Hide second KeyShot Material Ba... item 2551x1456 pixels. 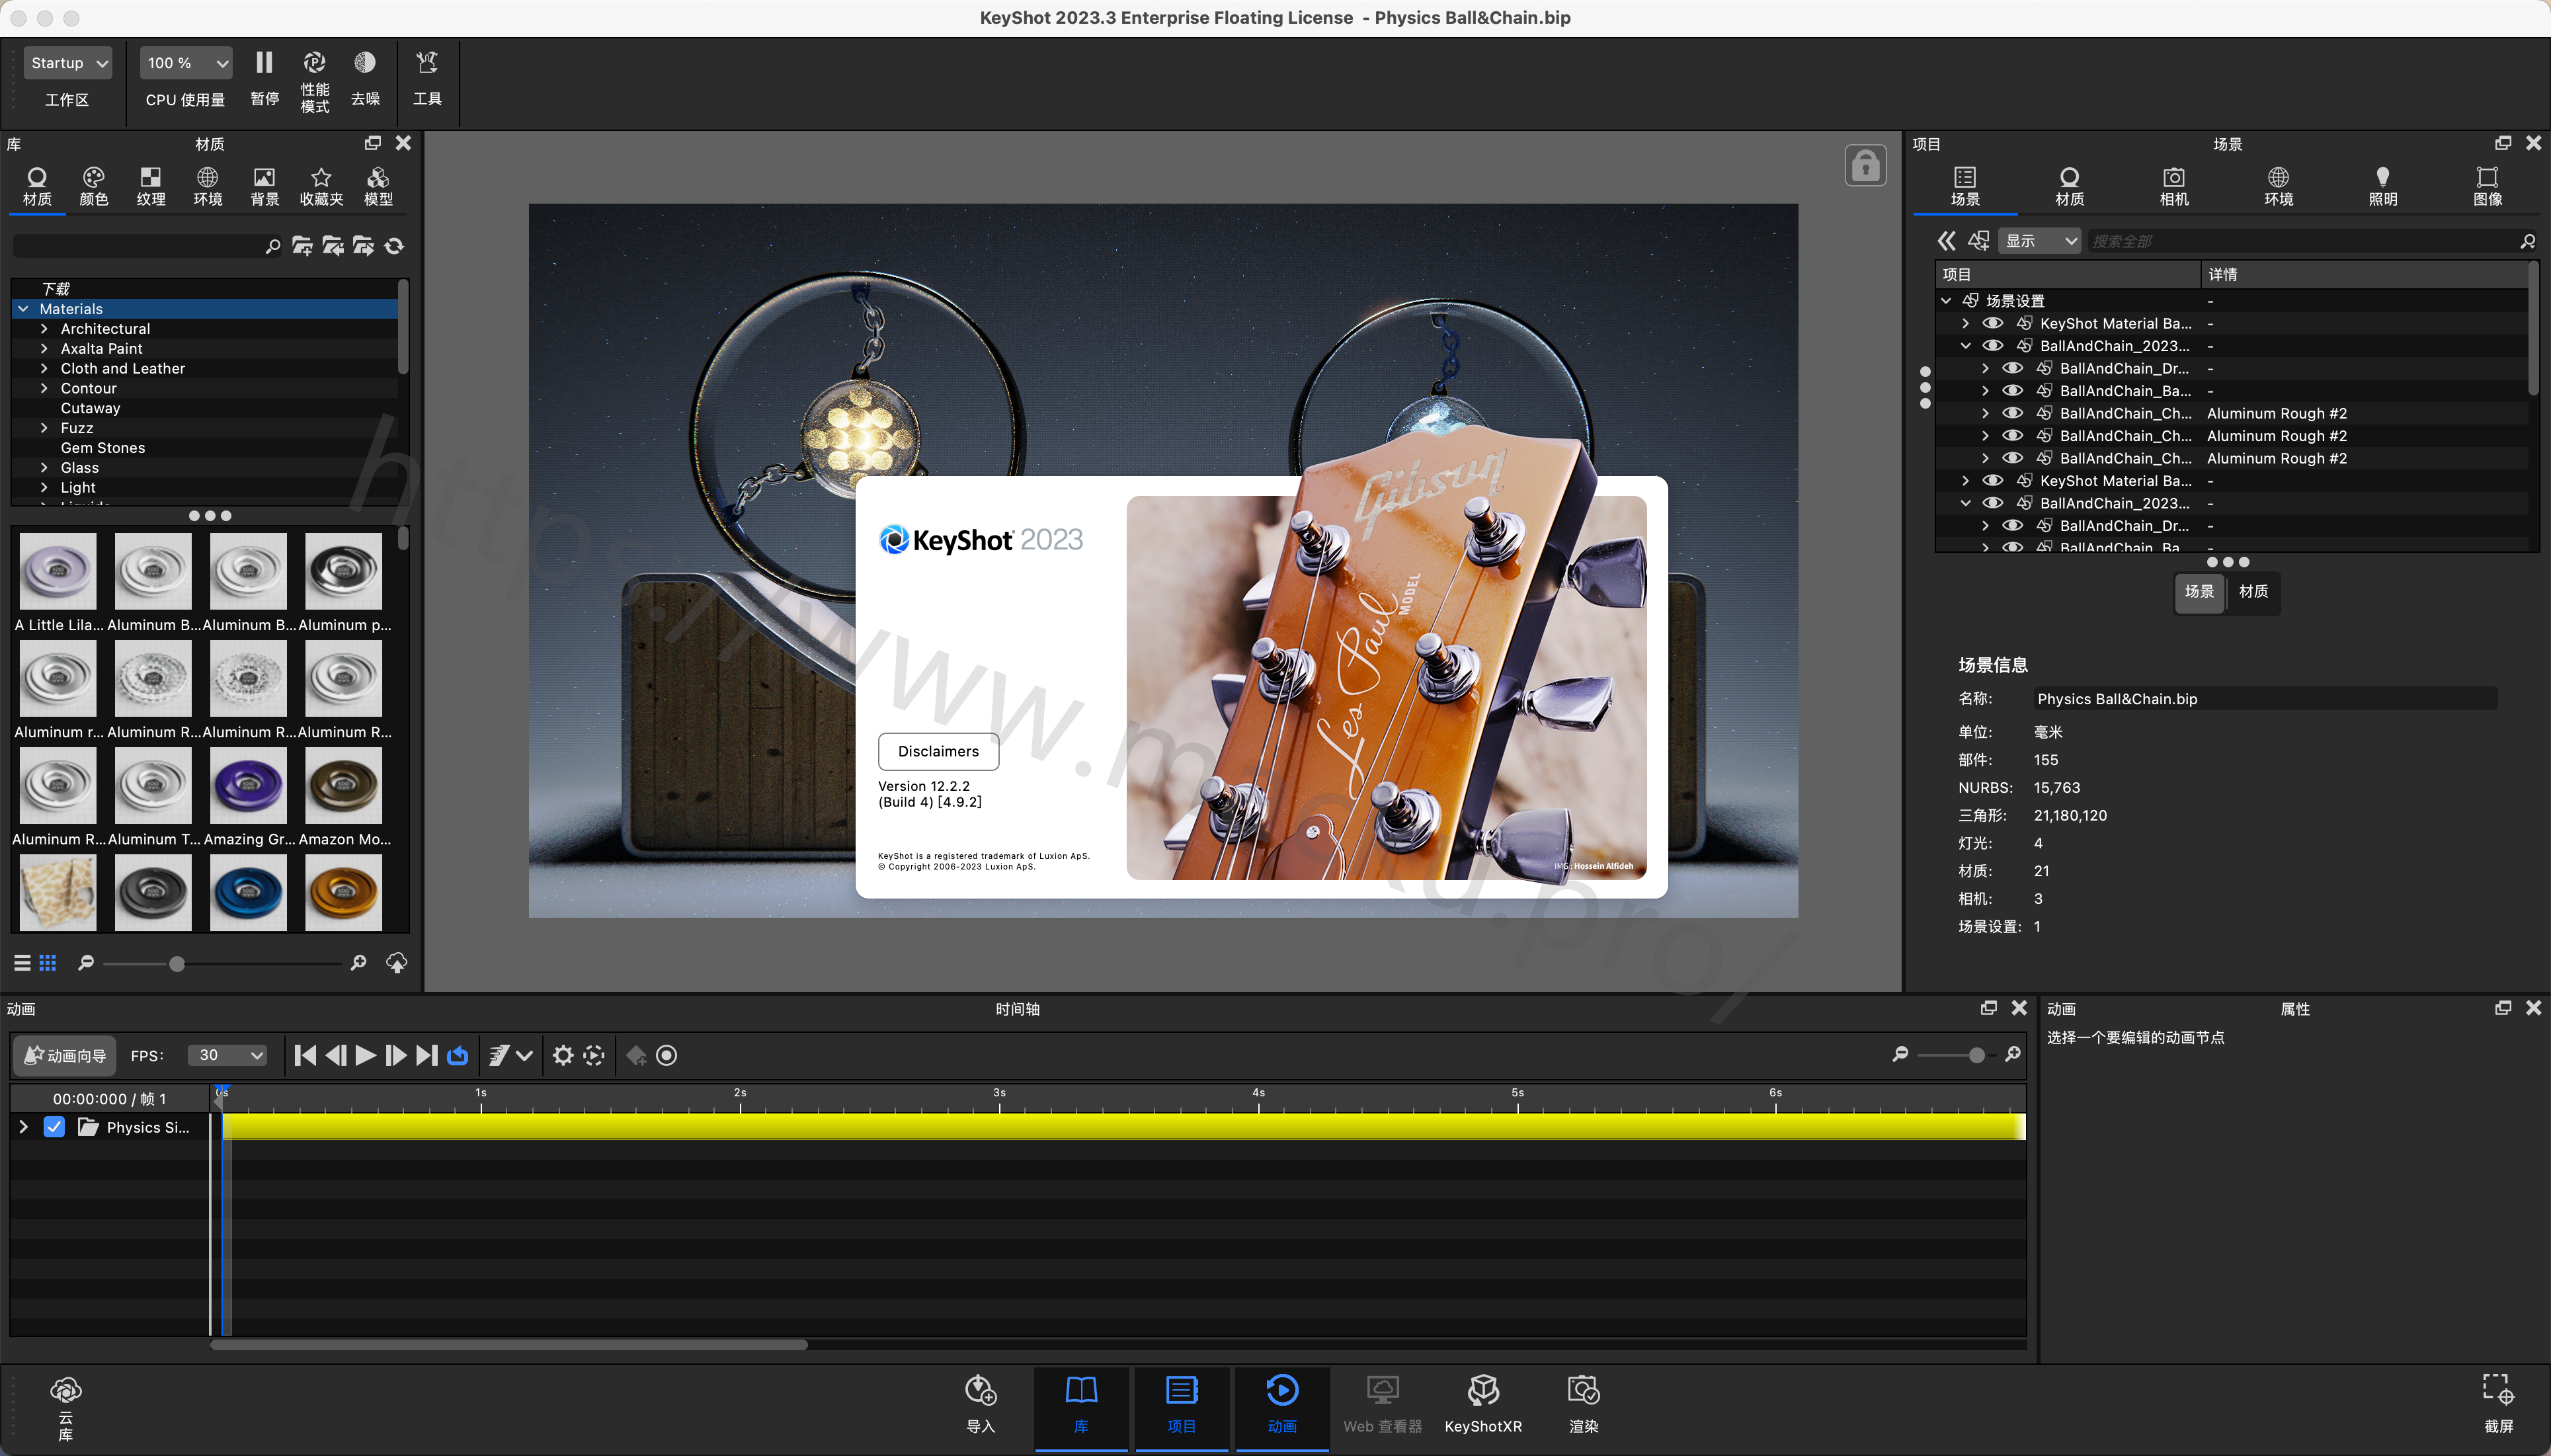point(1993,481)
